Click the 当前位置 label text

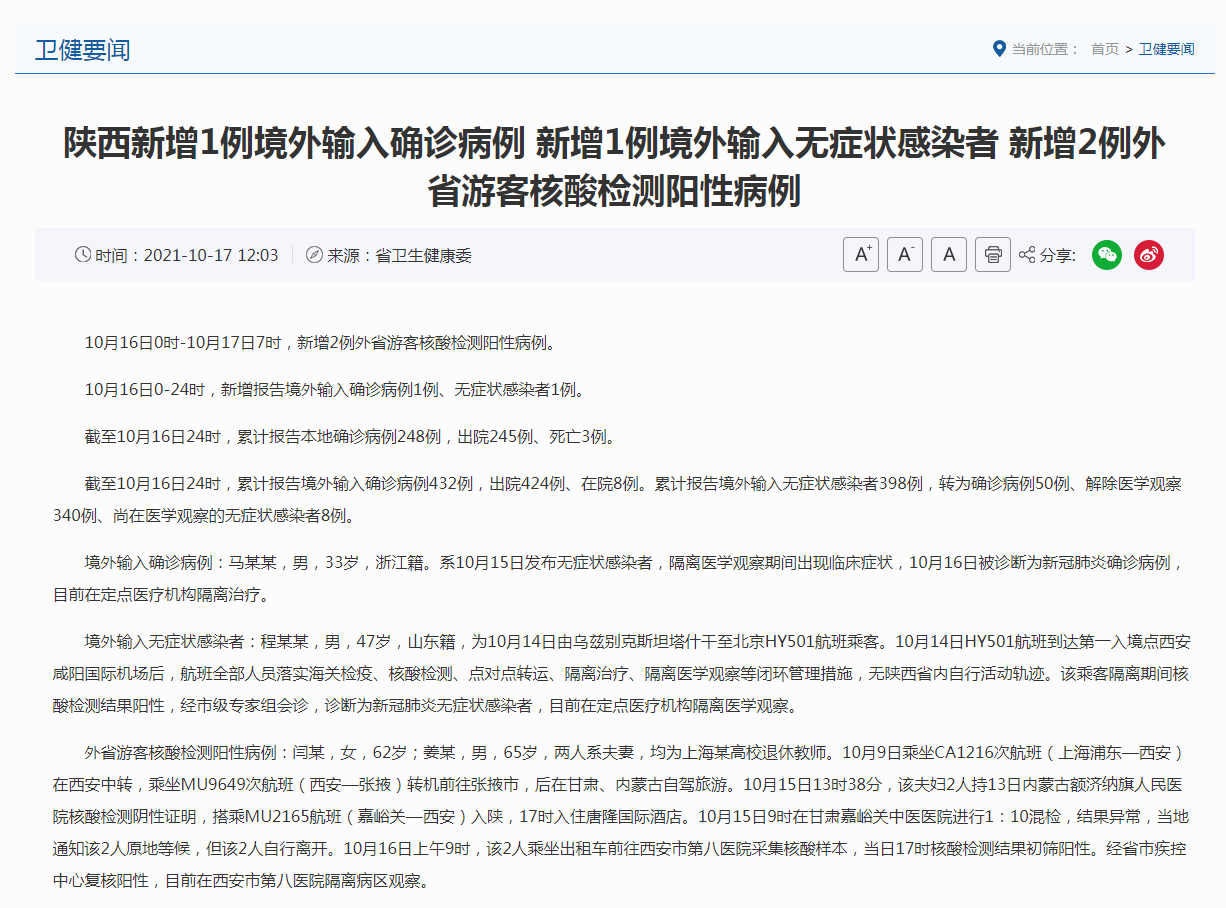[x=1045, y=49]
